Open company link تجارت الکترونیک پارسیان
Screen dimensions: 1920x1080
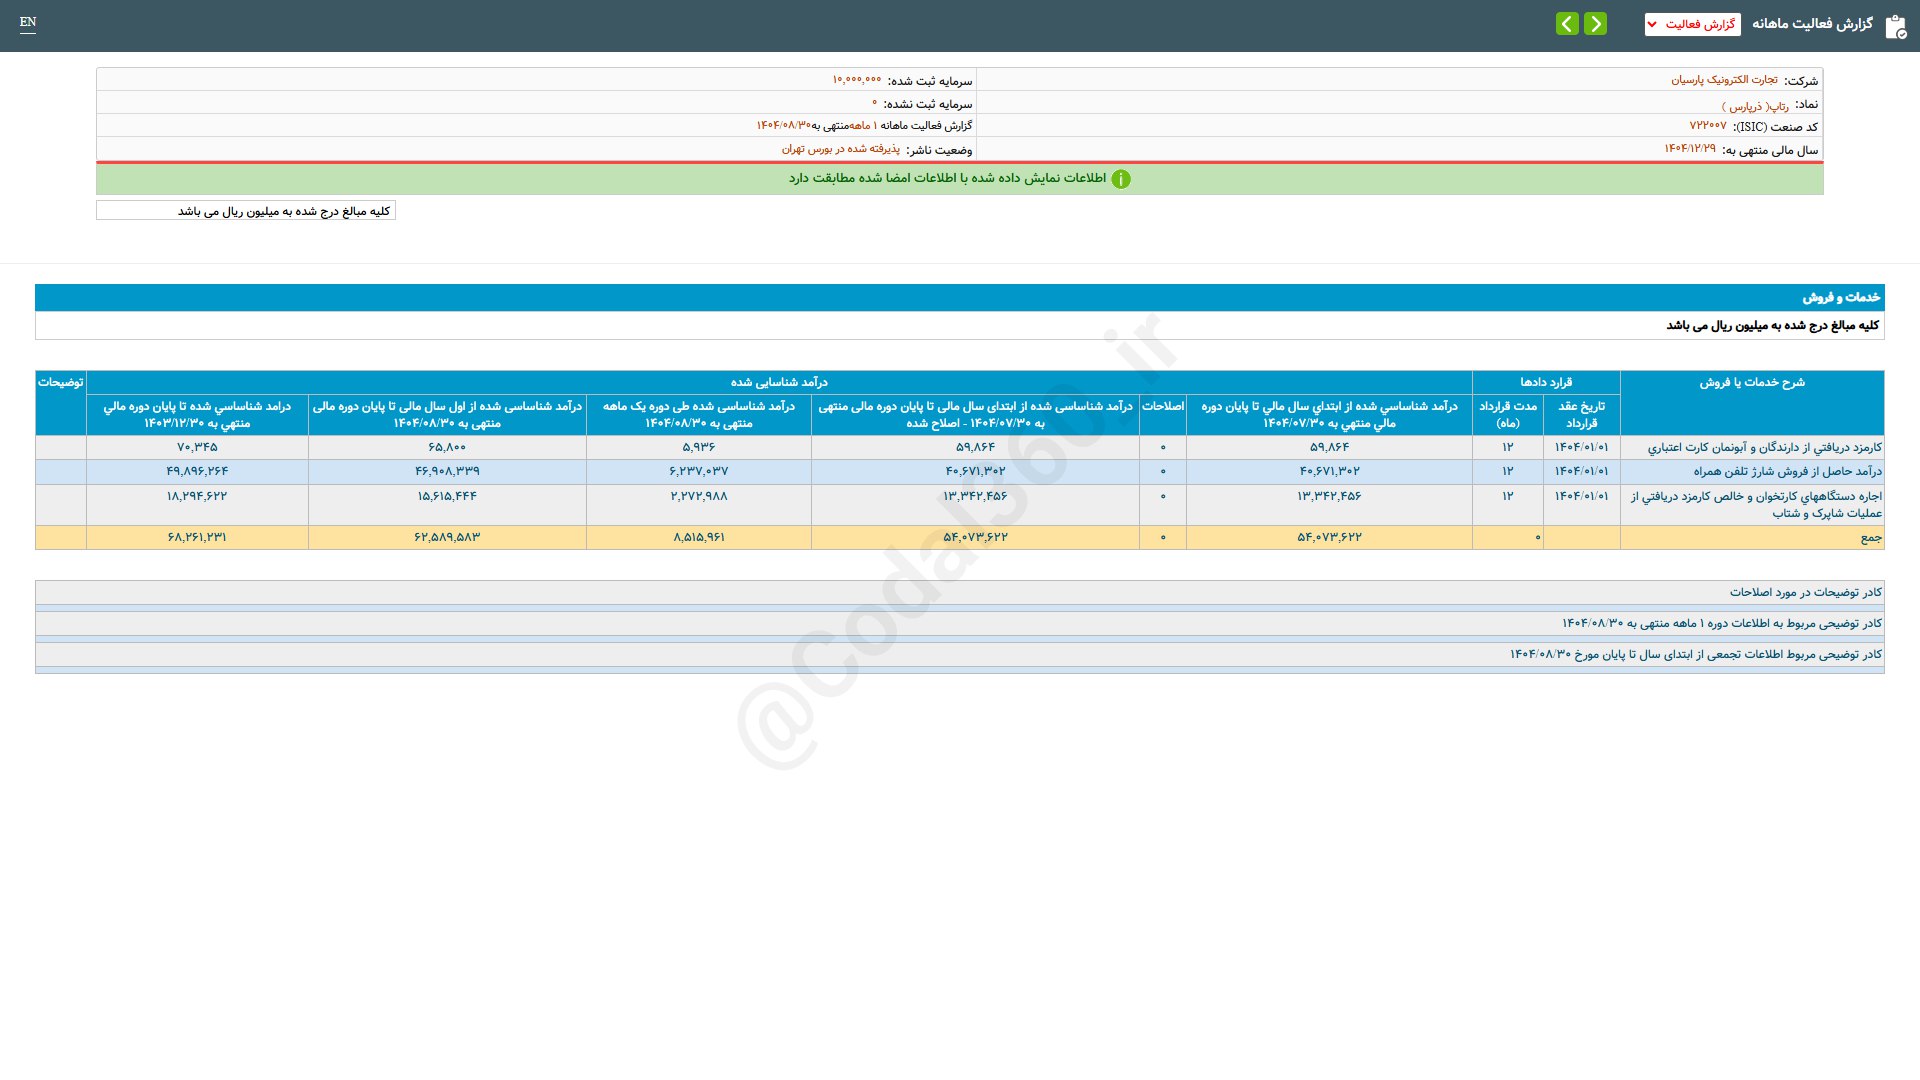(x=1724, y=80)
